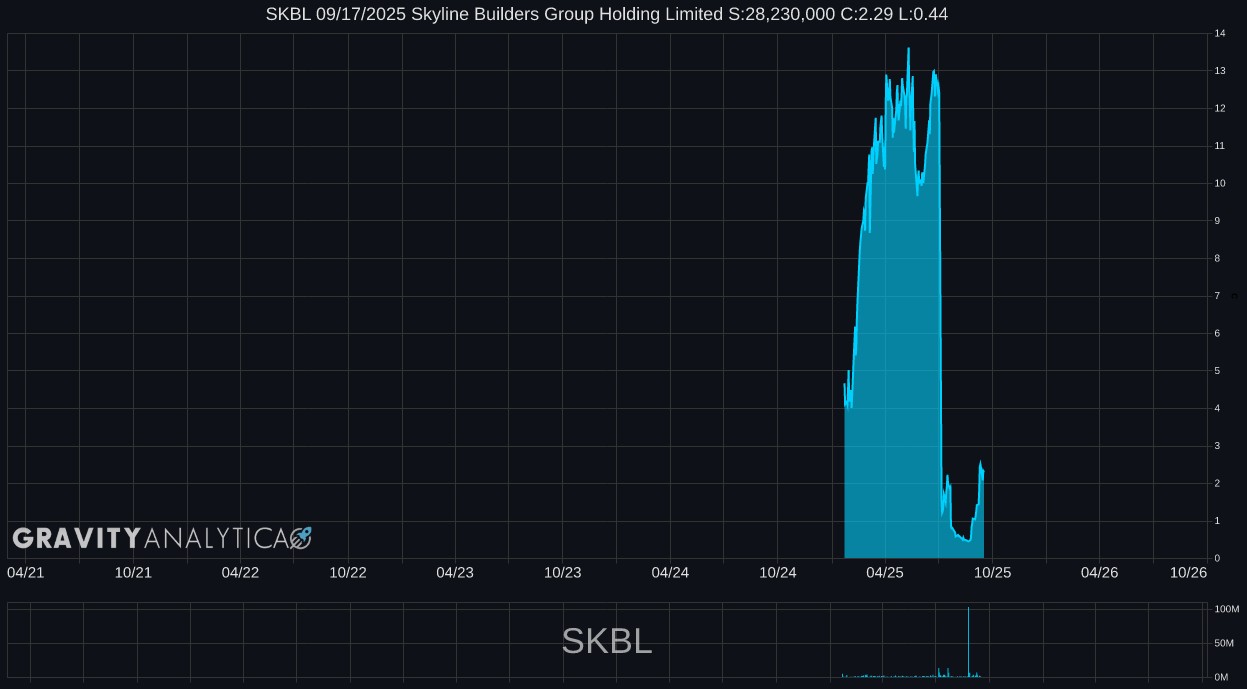
Task: Select price axis value 12
Action: click(x=1220, y=109)
